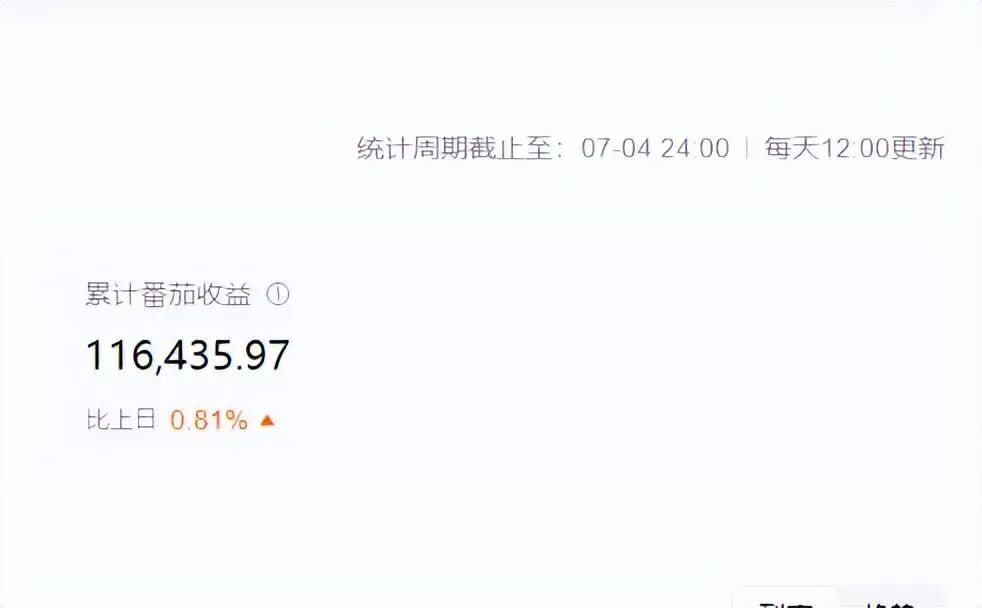
Task: Click the earnings figure 116,435.97
Action: point(187,356)
